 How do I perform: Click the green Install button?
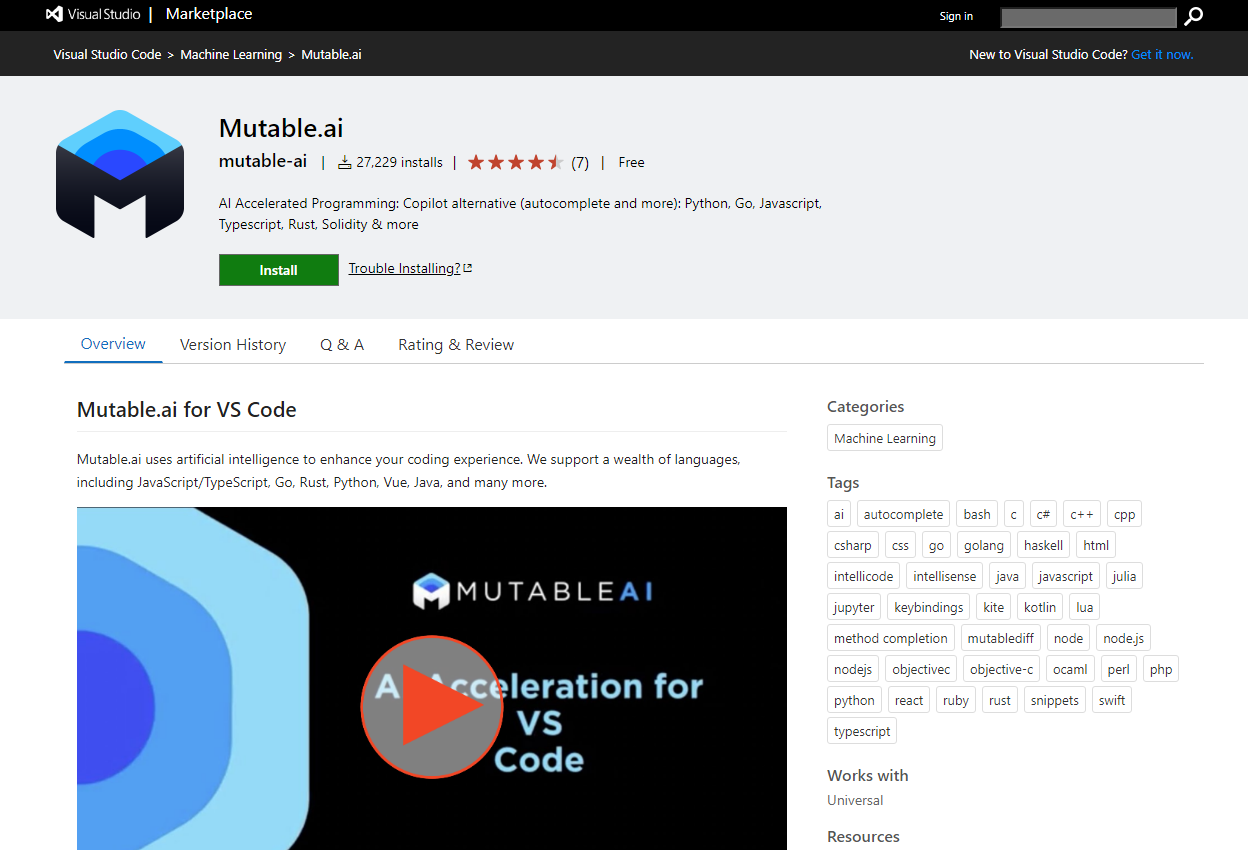279,270
